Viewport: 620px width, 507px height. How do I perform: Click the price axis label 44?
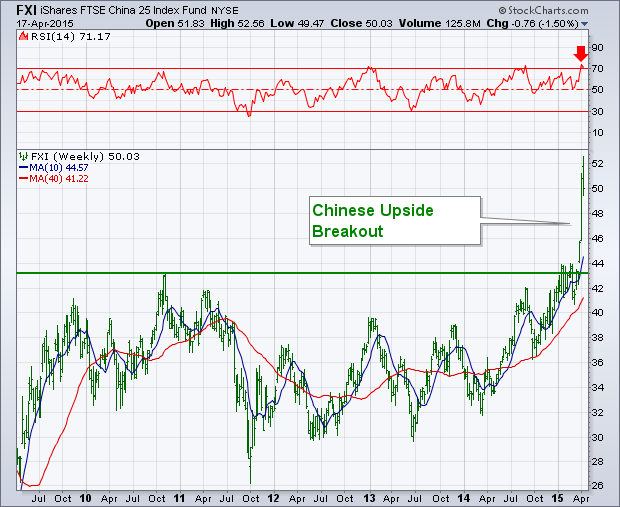click(597, 263)
